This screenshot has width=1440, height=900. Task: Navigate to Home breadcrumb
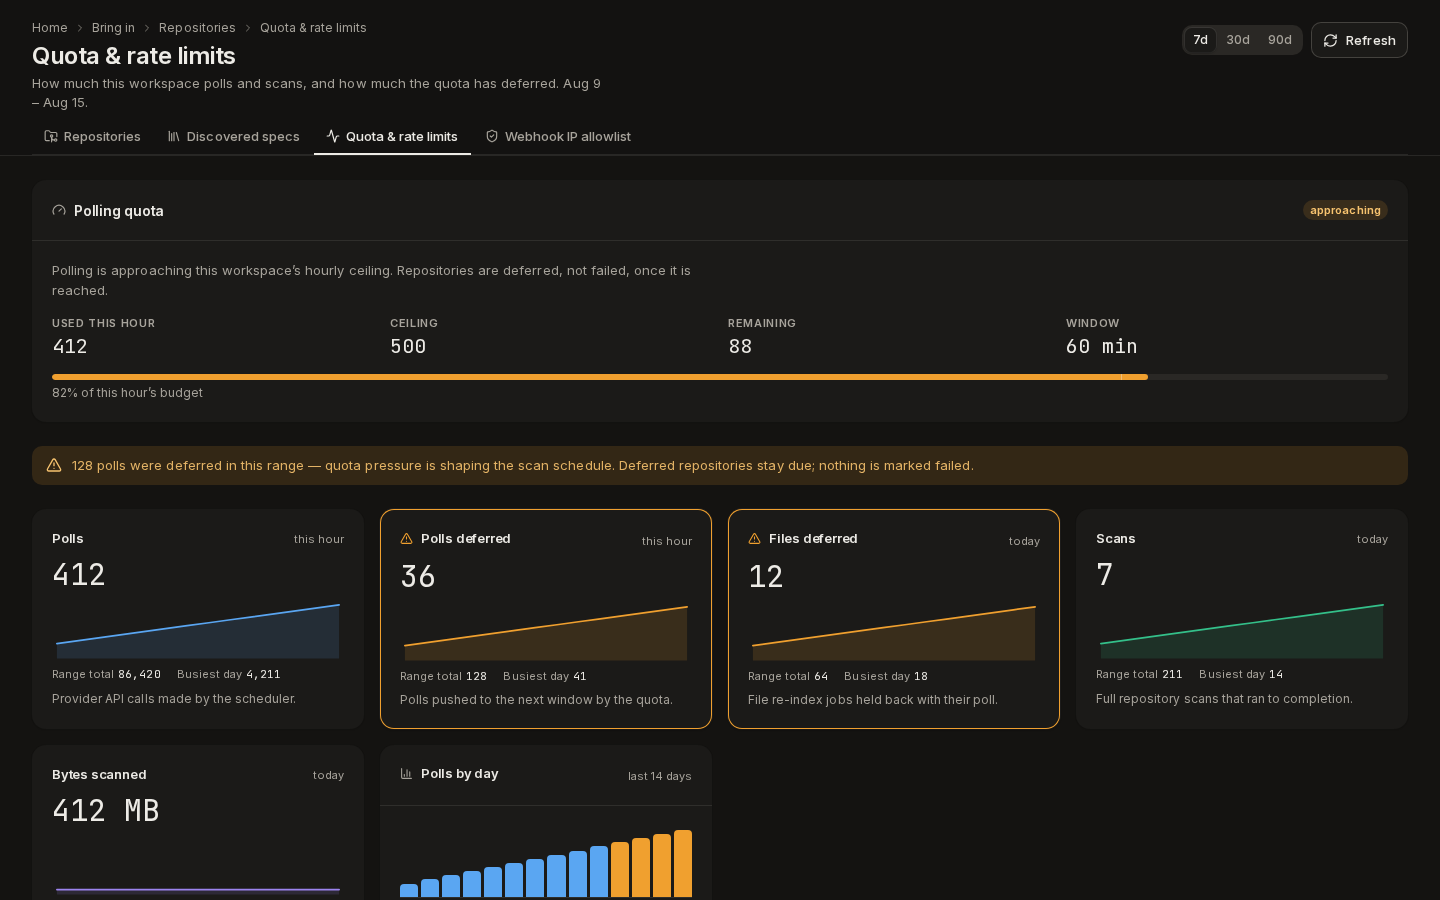click(50, 28)
